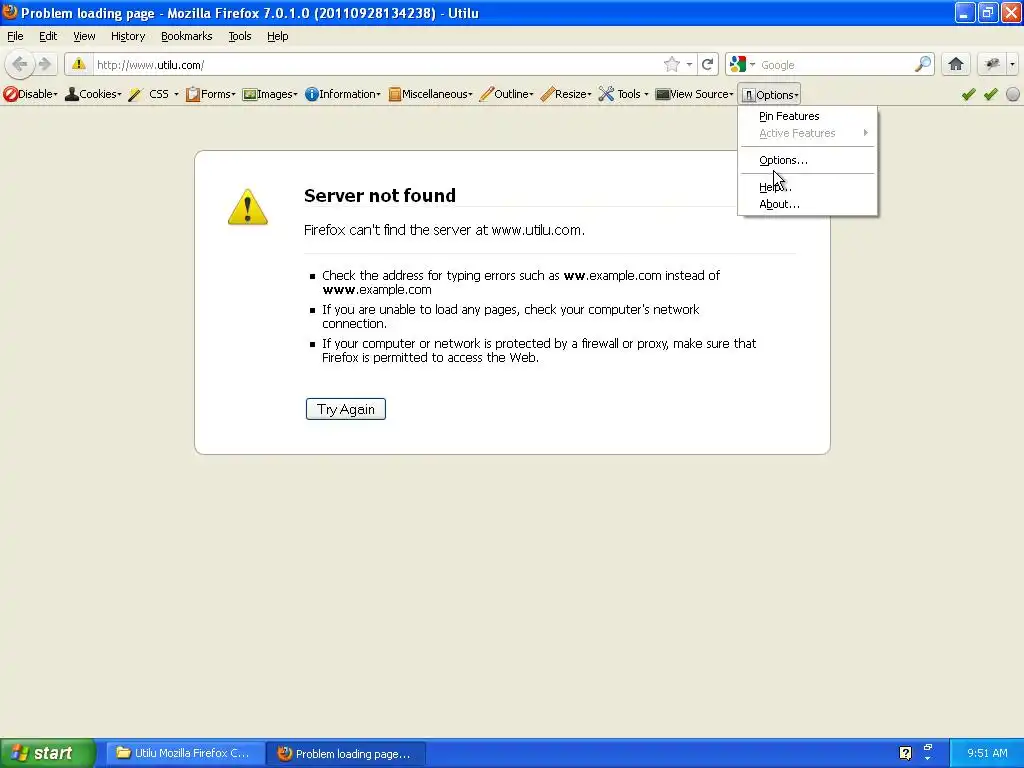Open the Help menu in menu bar
The image size is (1024, 768).
tap(278, 36)
